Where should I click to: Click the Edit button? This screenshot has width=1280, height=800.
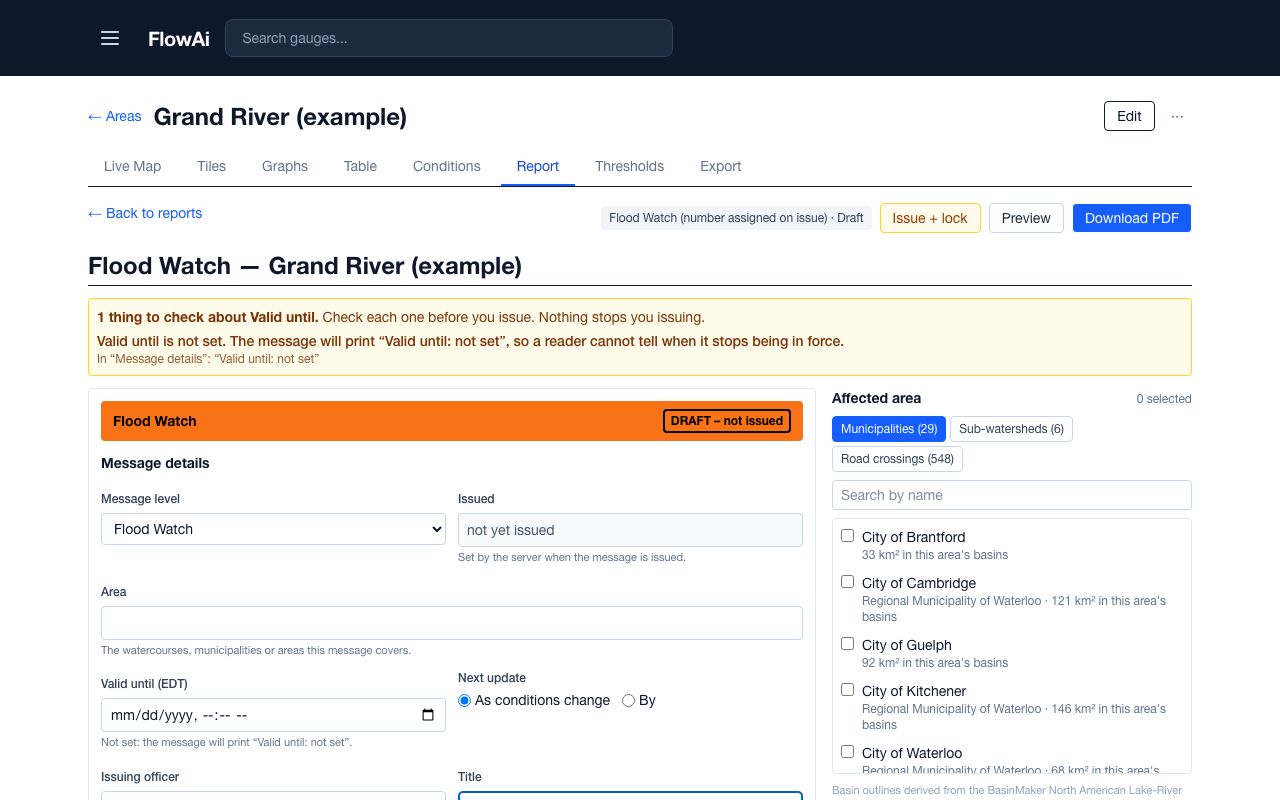click(x=1129, y=116)
